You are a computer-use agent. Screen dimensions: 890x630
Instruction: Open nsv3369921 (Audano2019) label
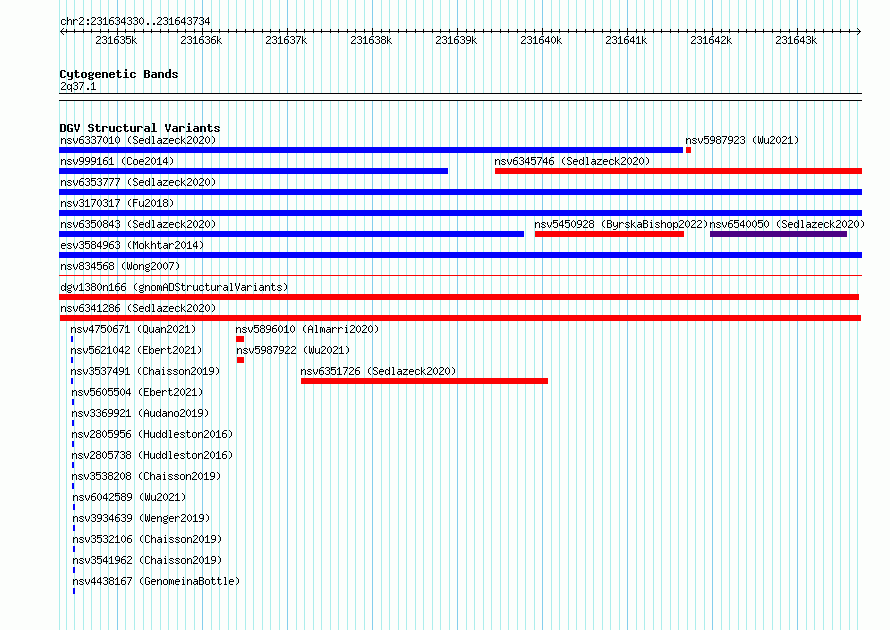point(140,413)
